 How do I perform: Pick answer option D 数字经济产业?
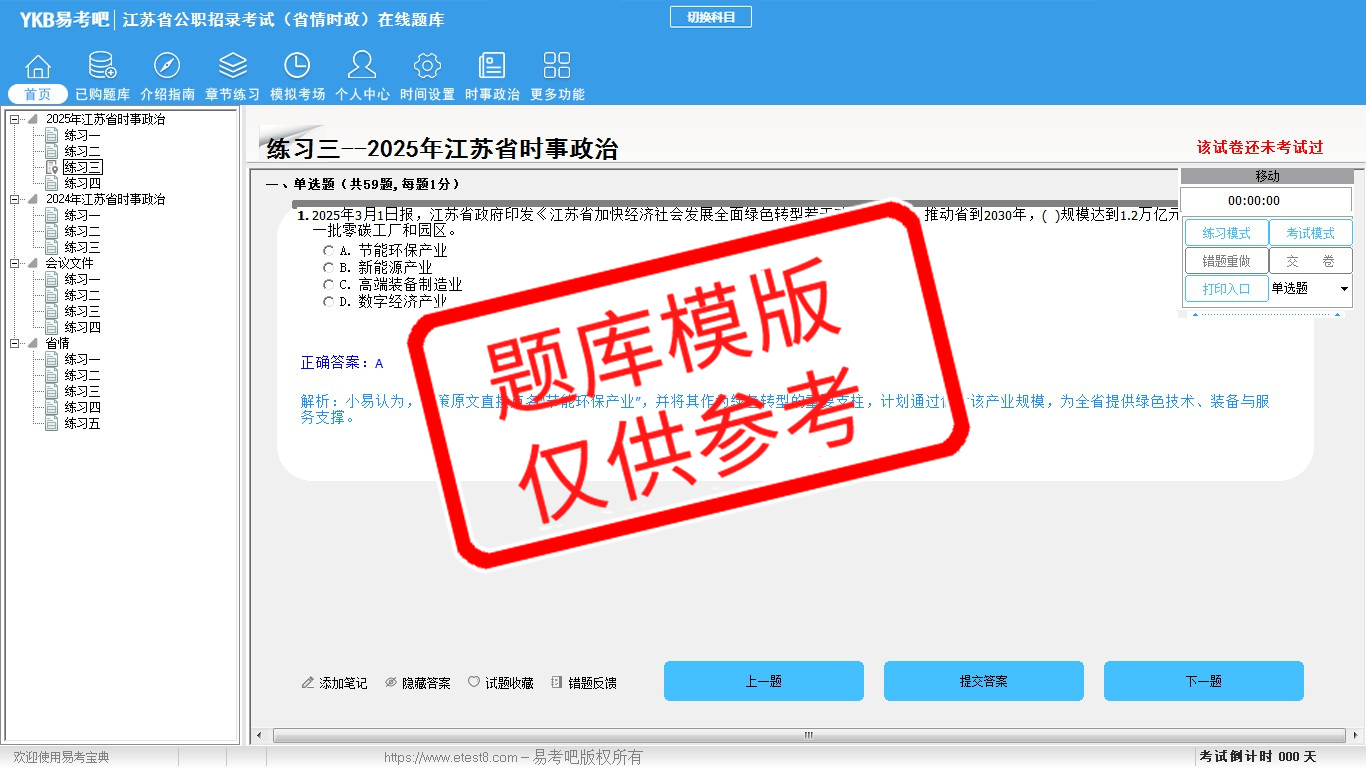[x=329, y=302]
